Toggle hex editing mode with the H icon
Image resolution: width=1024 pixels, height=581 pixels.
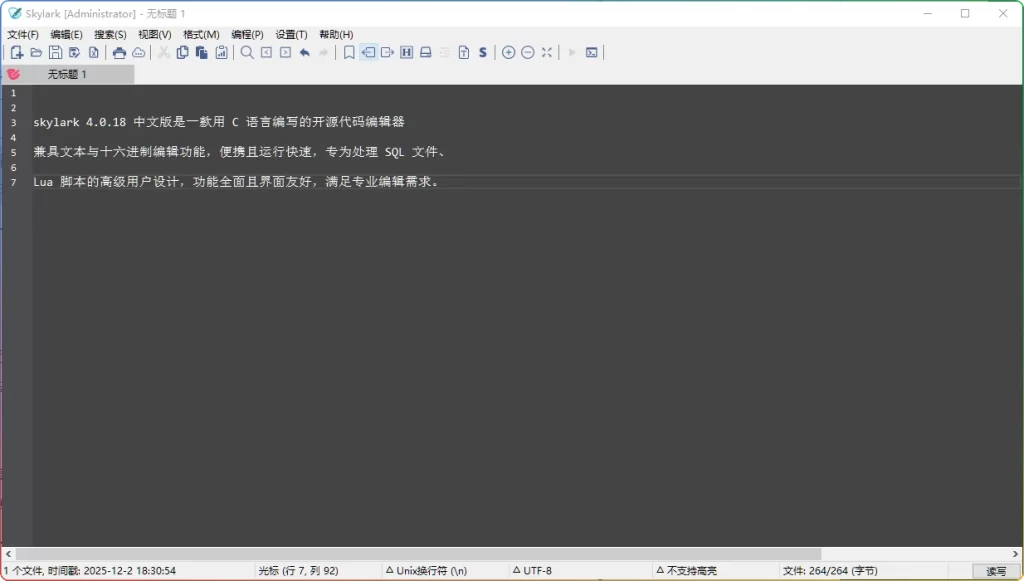(x=406, y=52)
